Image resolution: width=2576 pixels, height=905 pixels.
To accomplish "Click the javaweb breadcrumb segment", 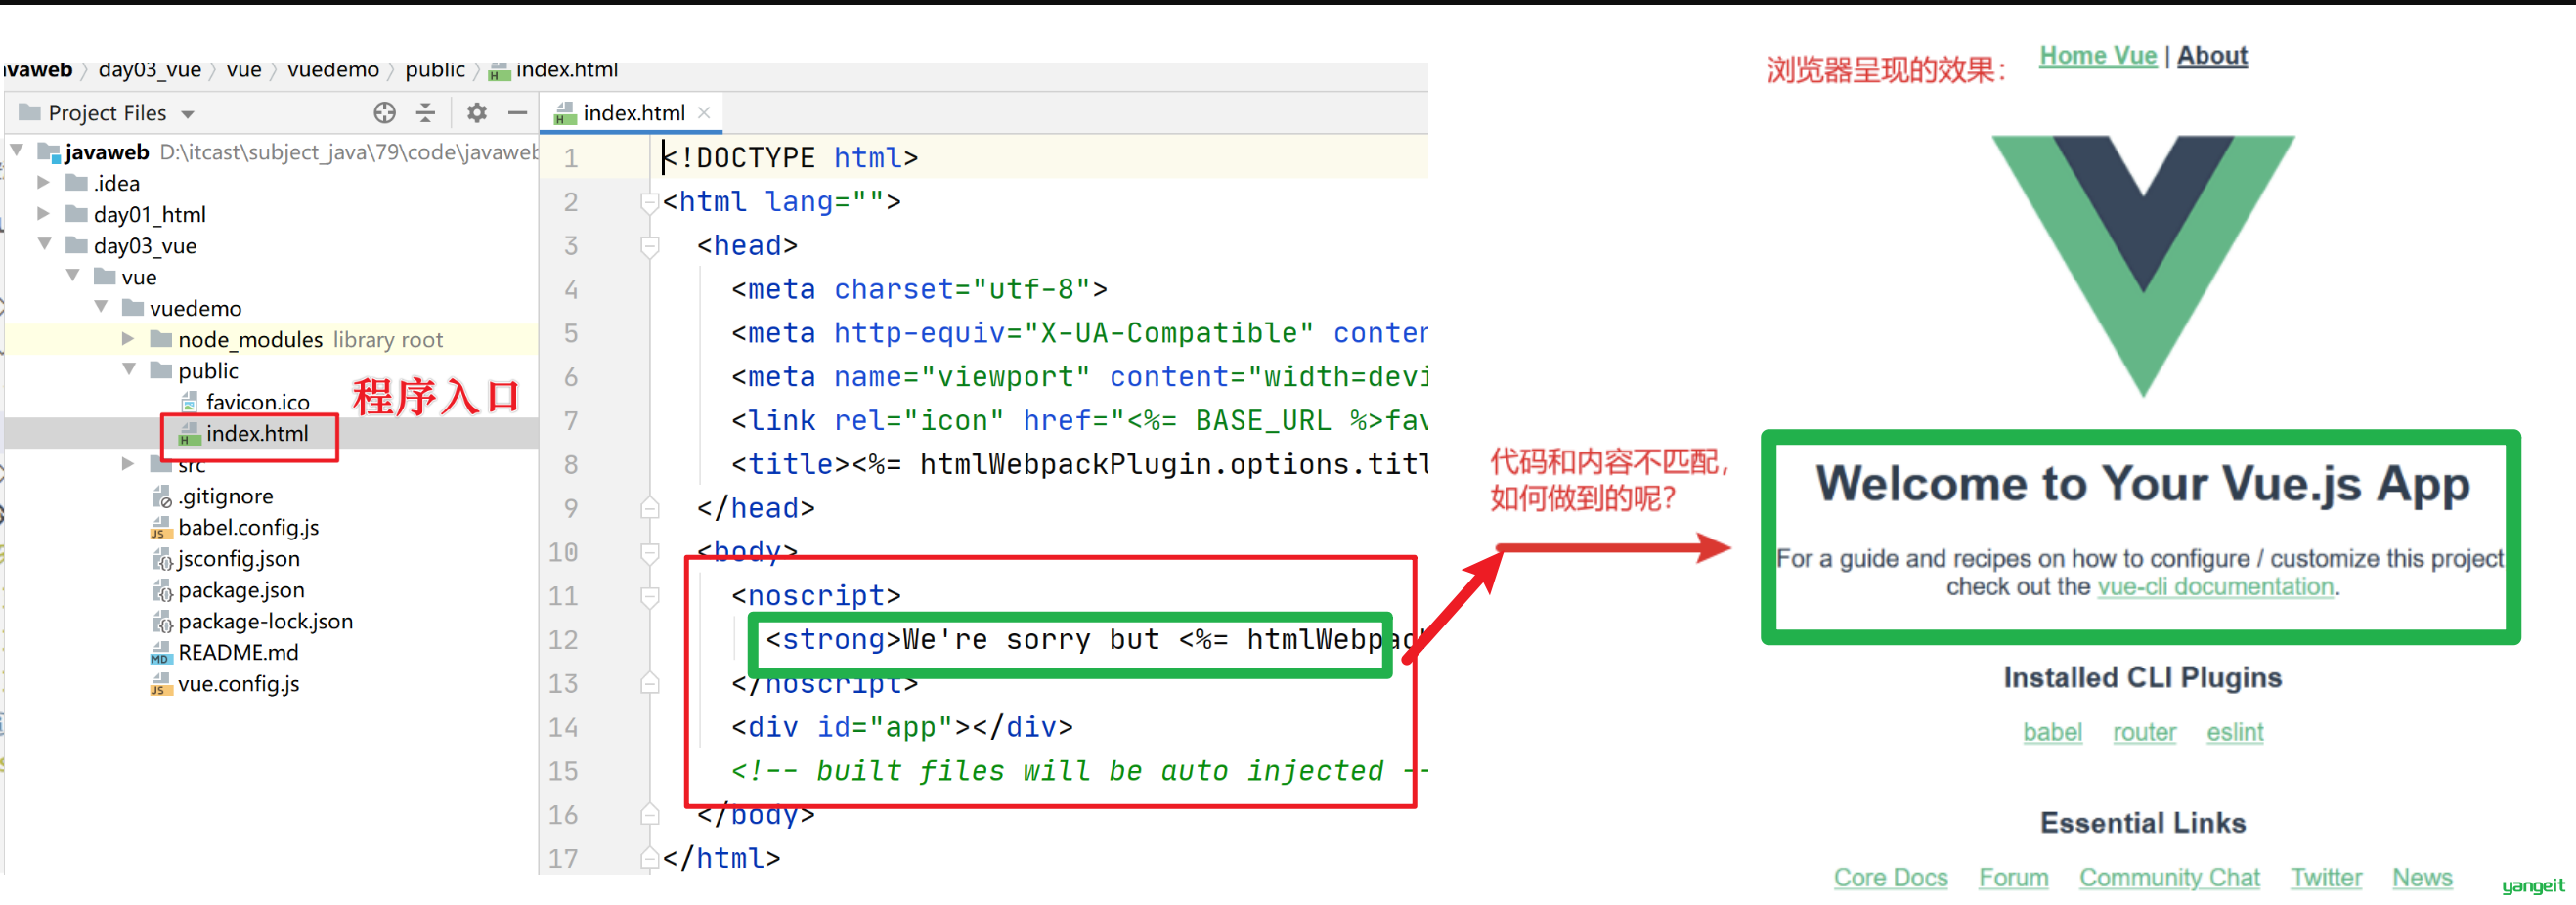I will [x=37, y=70].
